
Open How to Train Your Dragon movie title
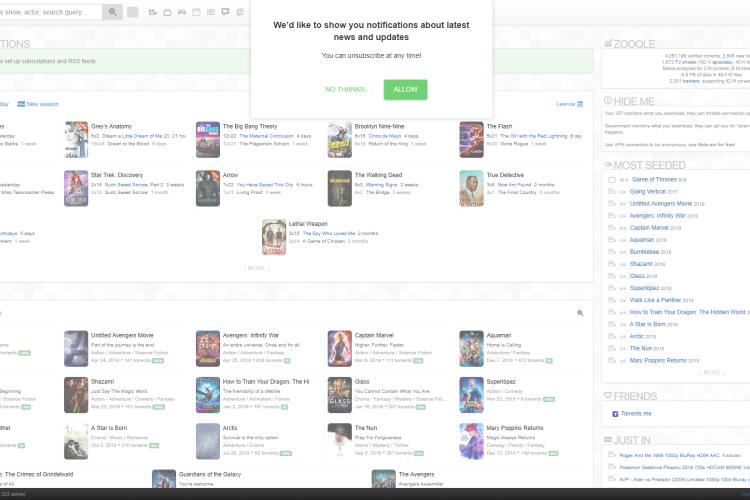266,381
